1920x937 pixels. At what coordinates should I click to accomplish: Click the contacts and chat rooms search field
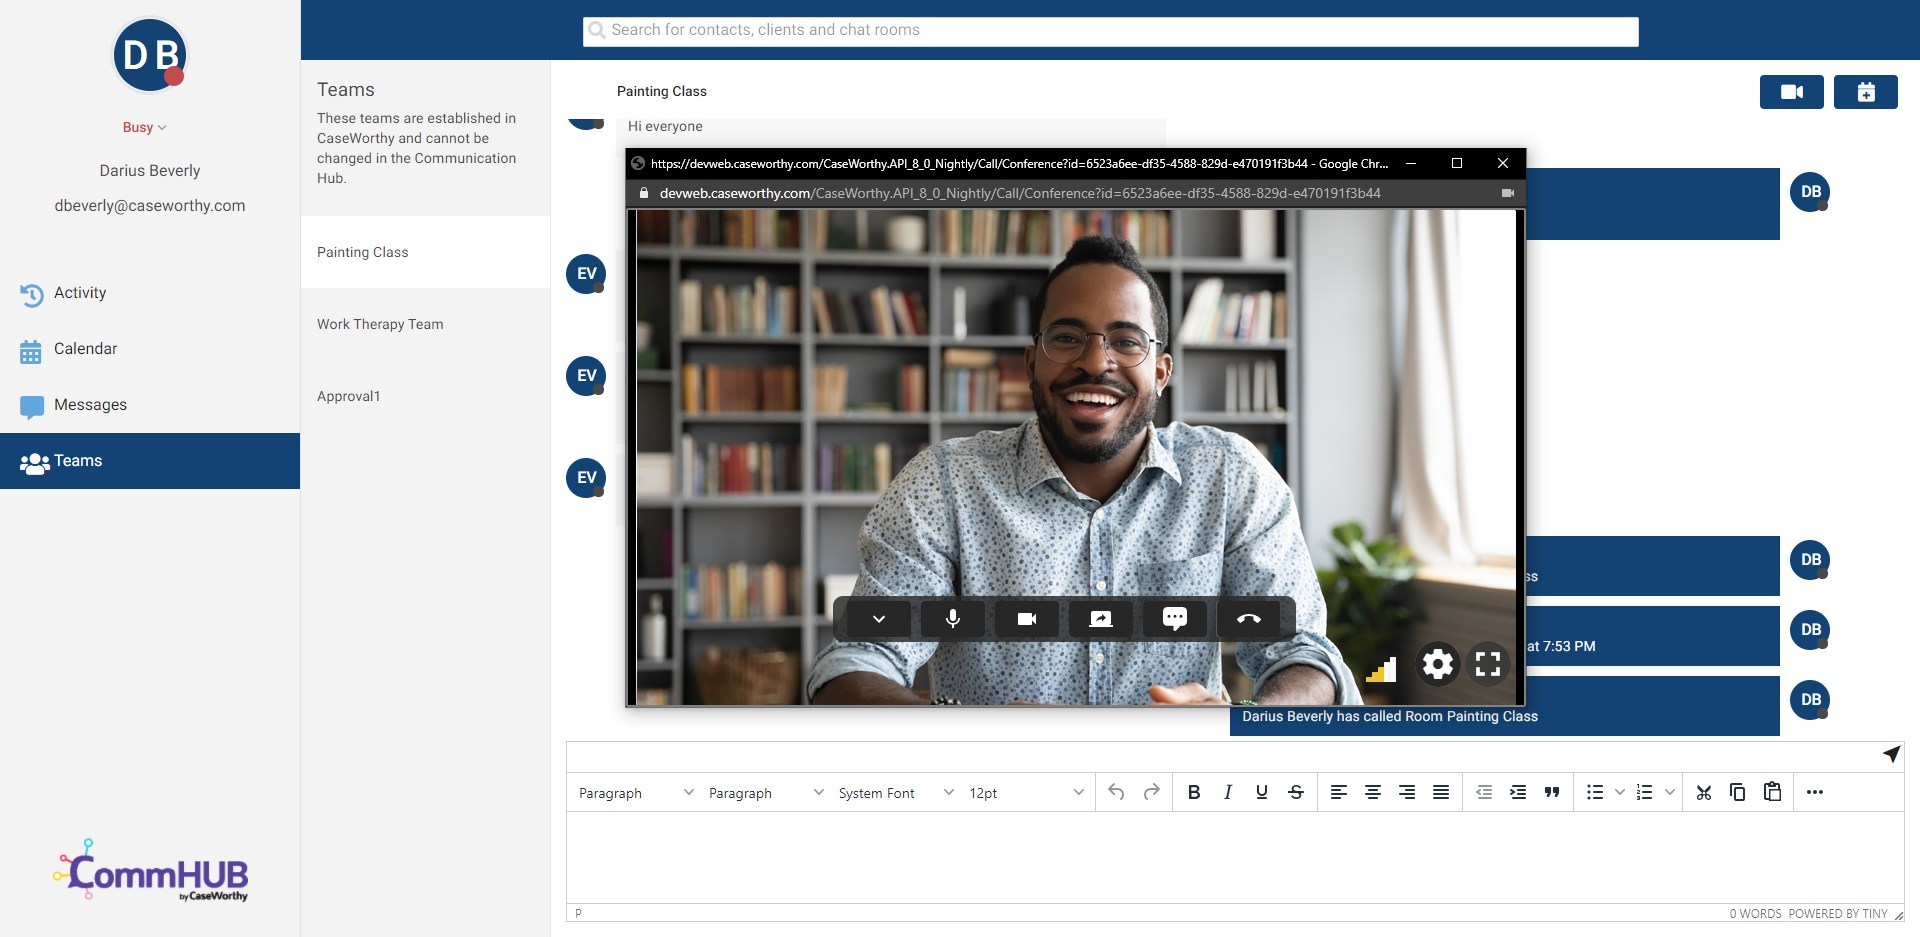[1110, 31]
